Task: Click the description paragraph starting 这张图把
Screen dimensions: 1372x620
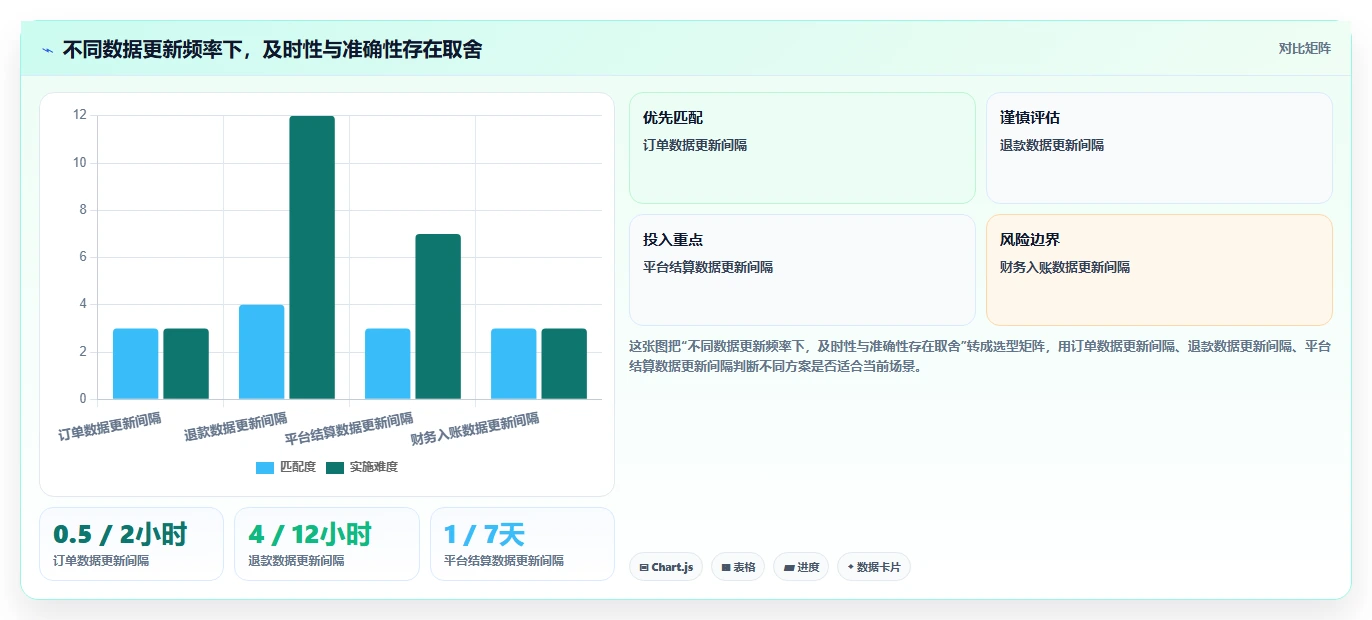Action: (980, 356)
